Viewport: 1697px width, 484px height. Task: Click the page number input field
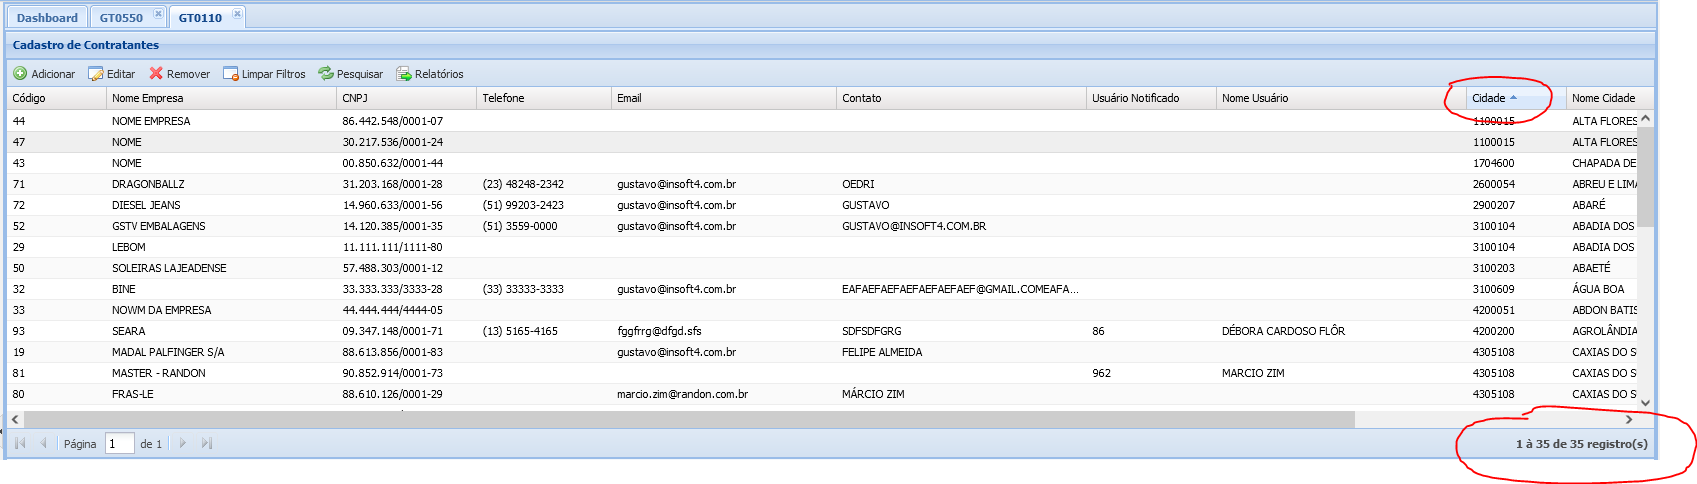tap(120, 443)
